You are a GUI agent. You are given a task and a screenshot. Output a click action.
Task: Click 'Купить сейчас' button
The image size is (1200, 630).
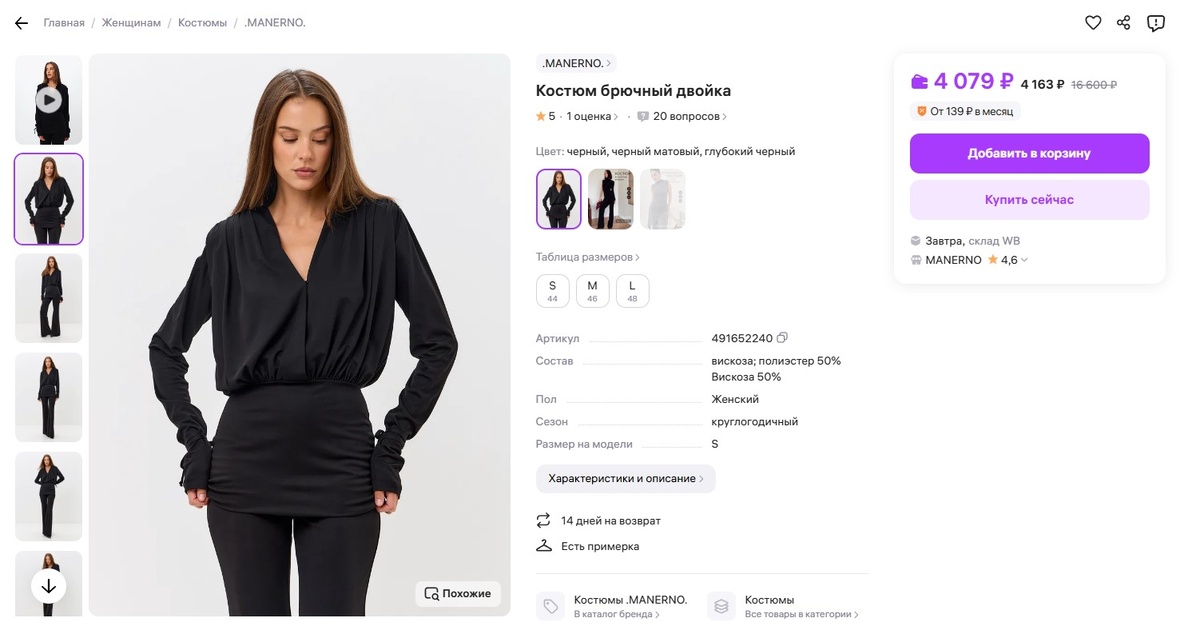pos(1029,200)
